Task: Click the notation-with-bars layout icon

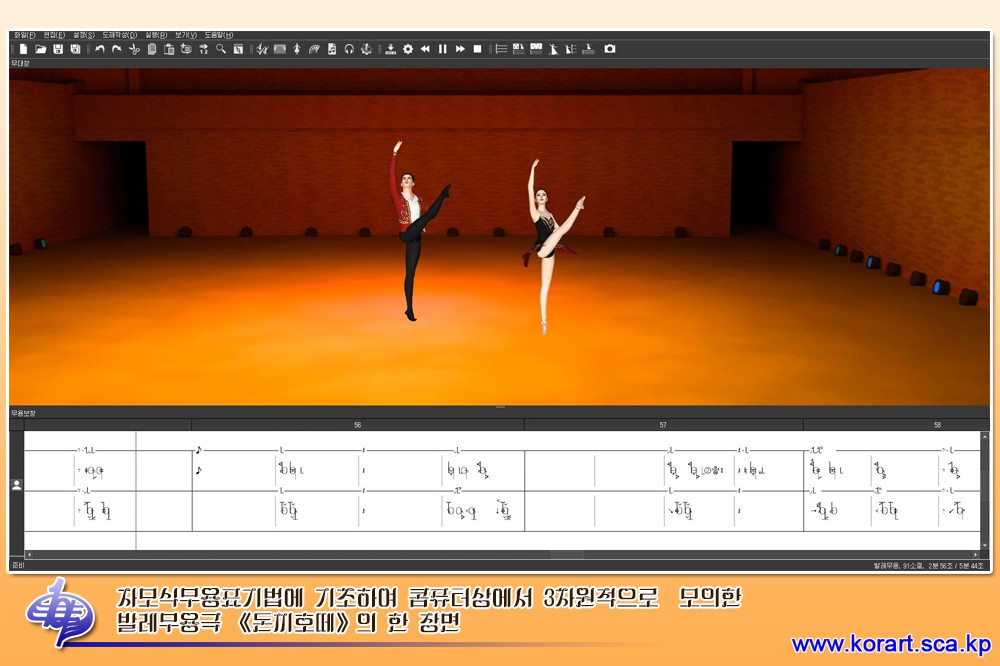Action: (x=518, y=49)
